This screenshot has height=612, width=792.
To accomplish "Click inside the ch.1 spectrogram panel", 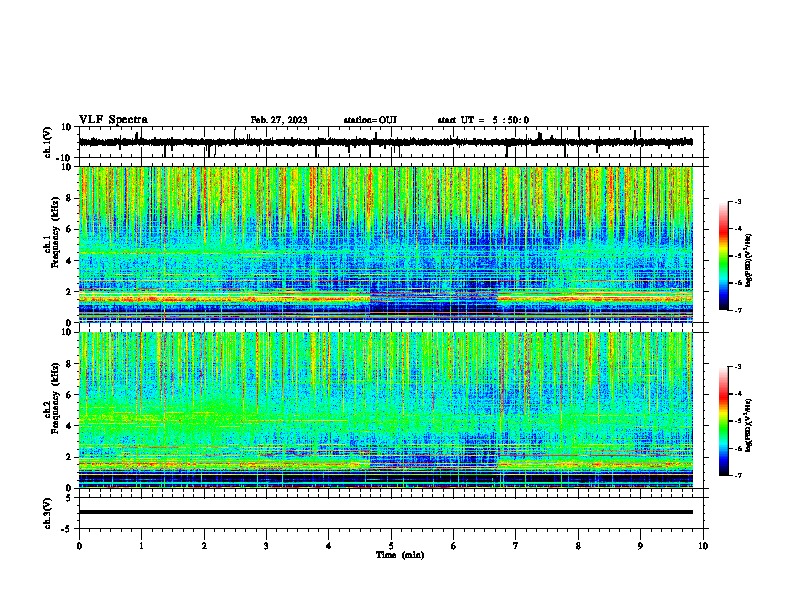I will [386, 244].
